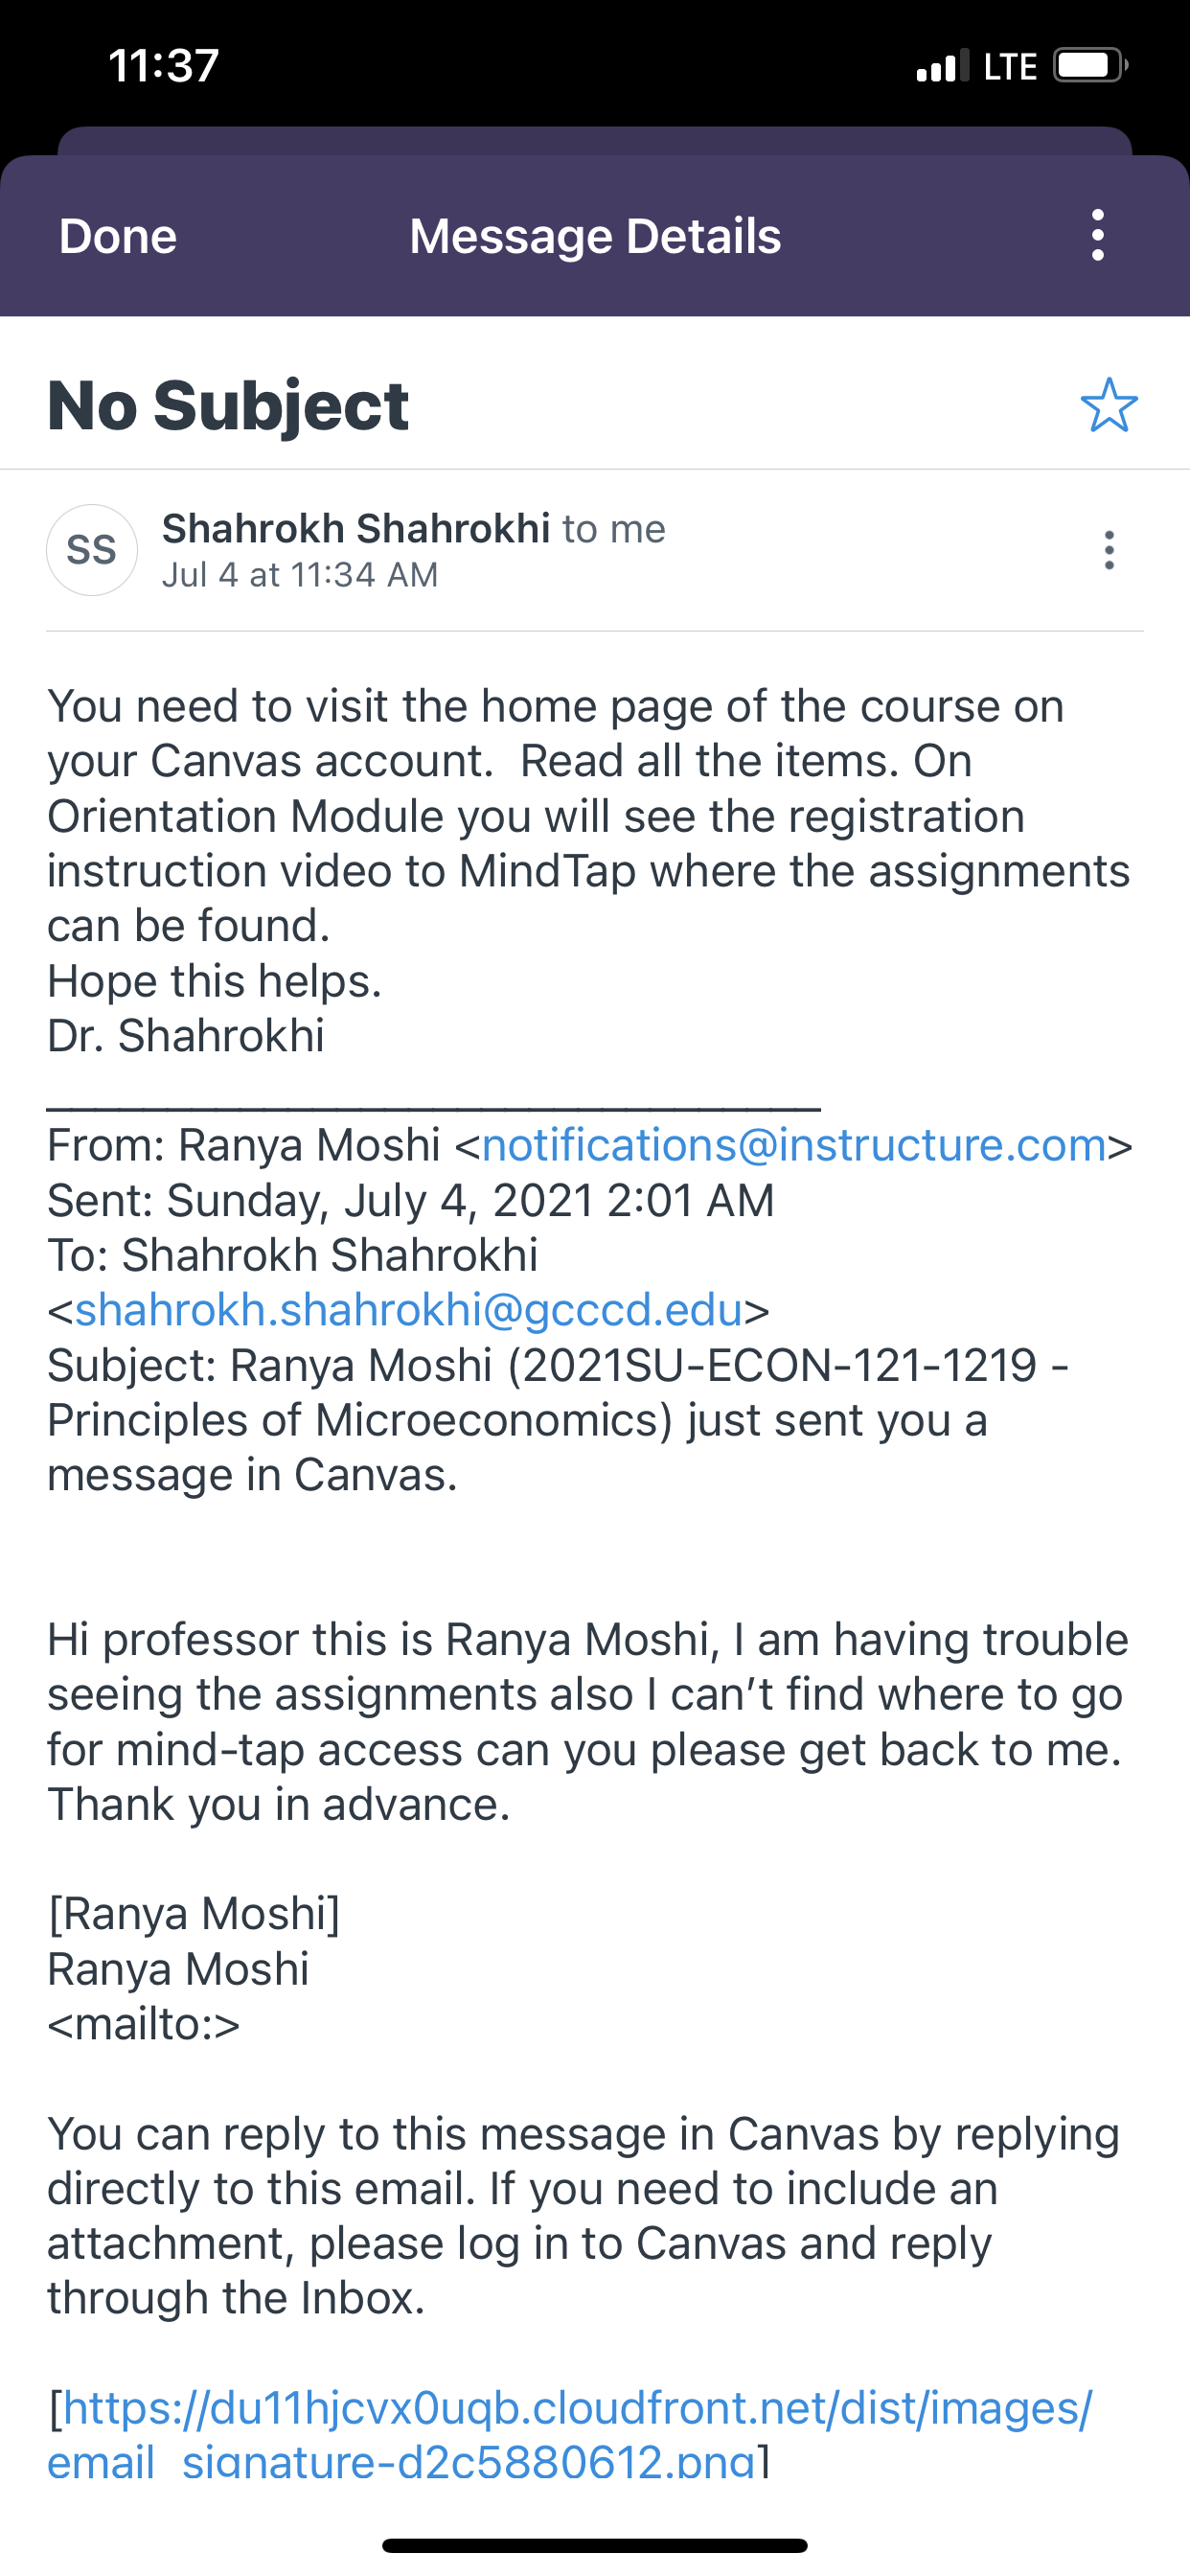Tap the mailto placeholder text
This screenshot has width=1190, height=2576.
point(144,2023)
